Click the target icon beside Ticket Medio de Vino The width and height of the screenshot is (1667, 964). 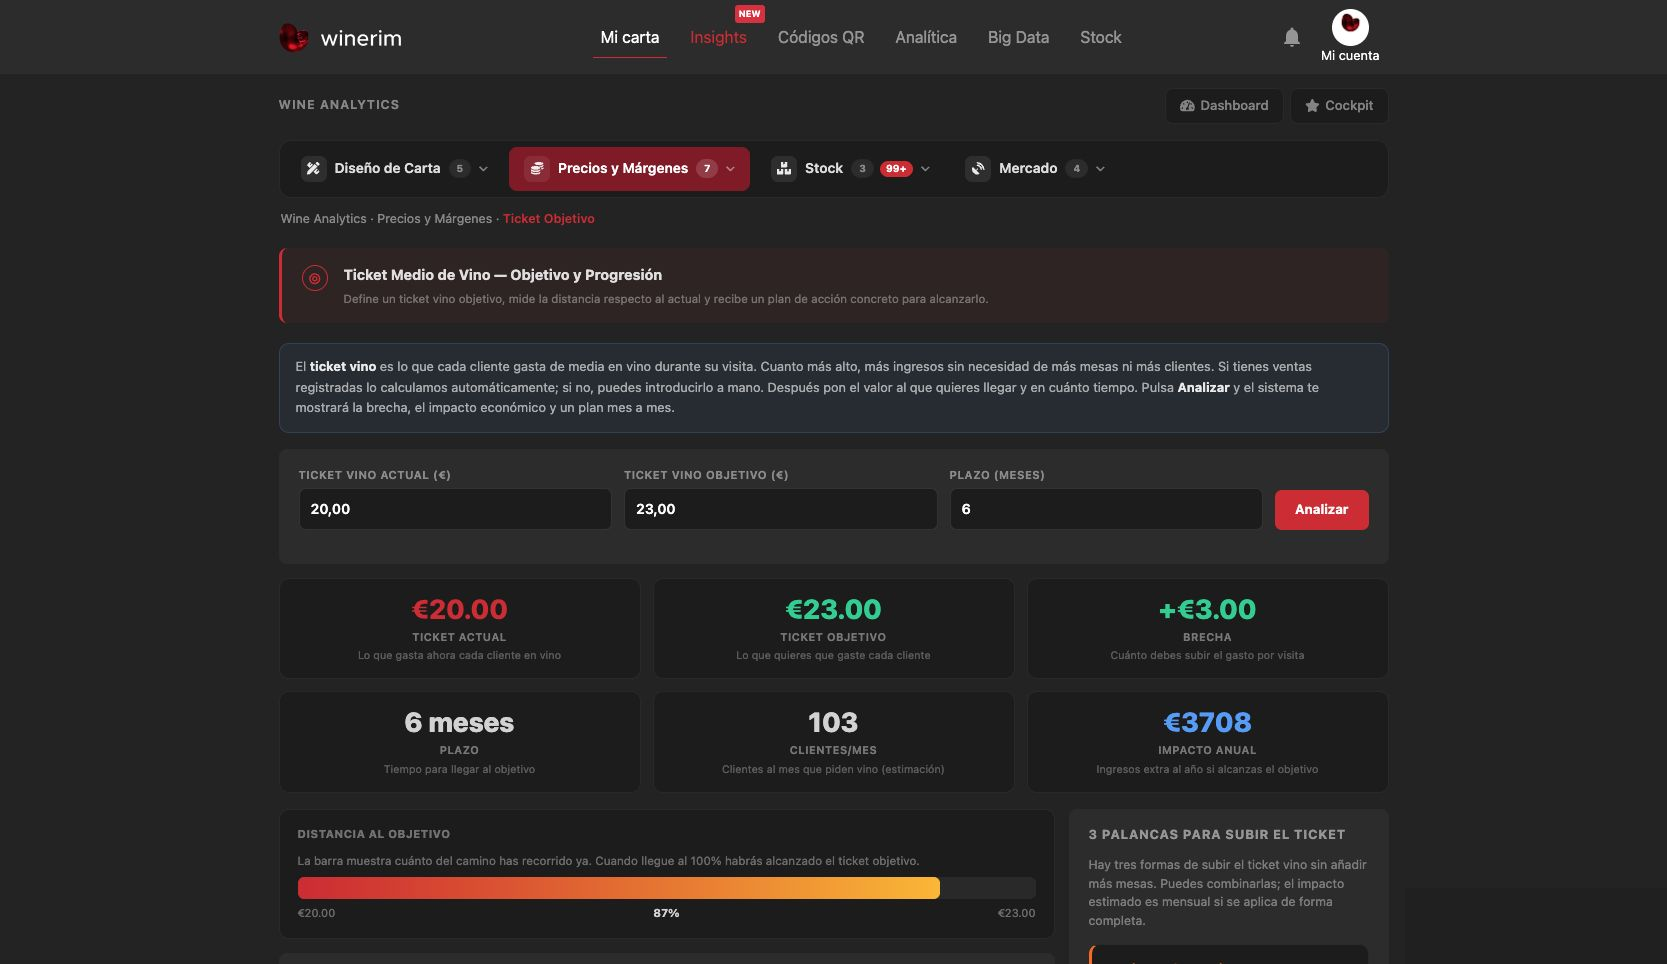(314, 279)
